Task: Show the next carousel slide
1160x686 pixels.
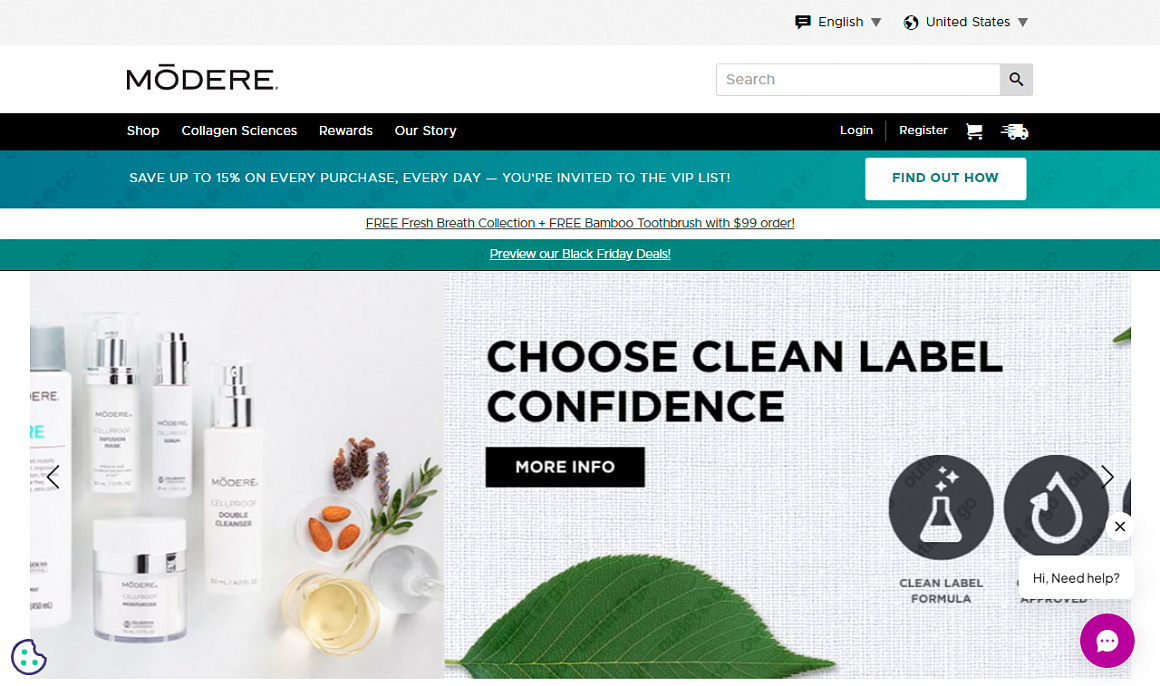Action: 1107,477
